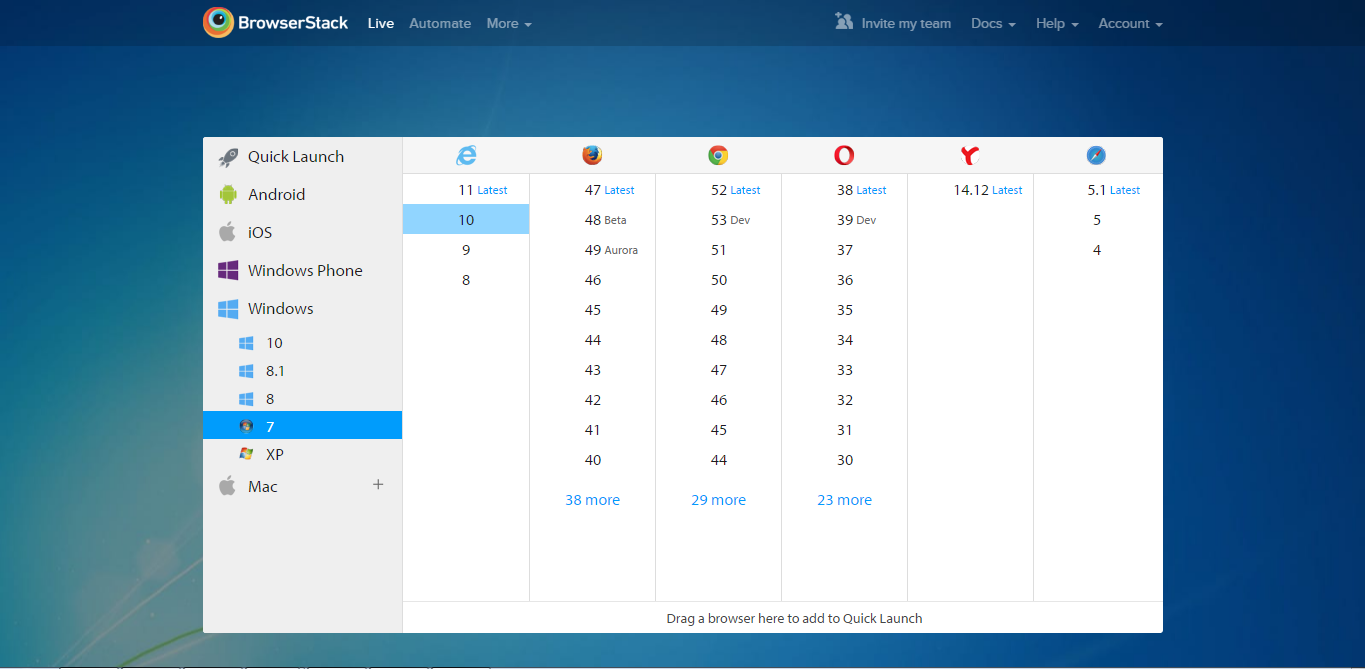Screen dimensions: 1365x669
Task: Select the Chrome browser icon
Action: 718,155
